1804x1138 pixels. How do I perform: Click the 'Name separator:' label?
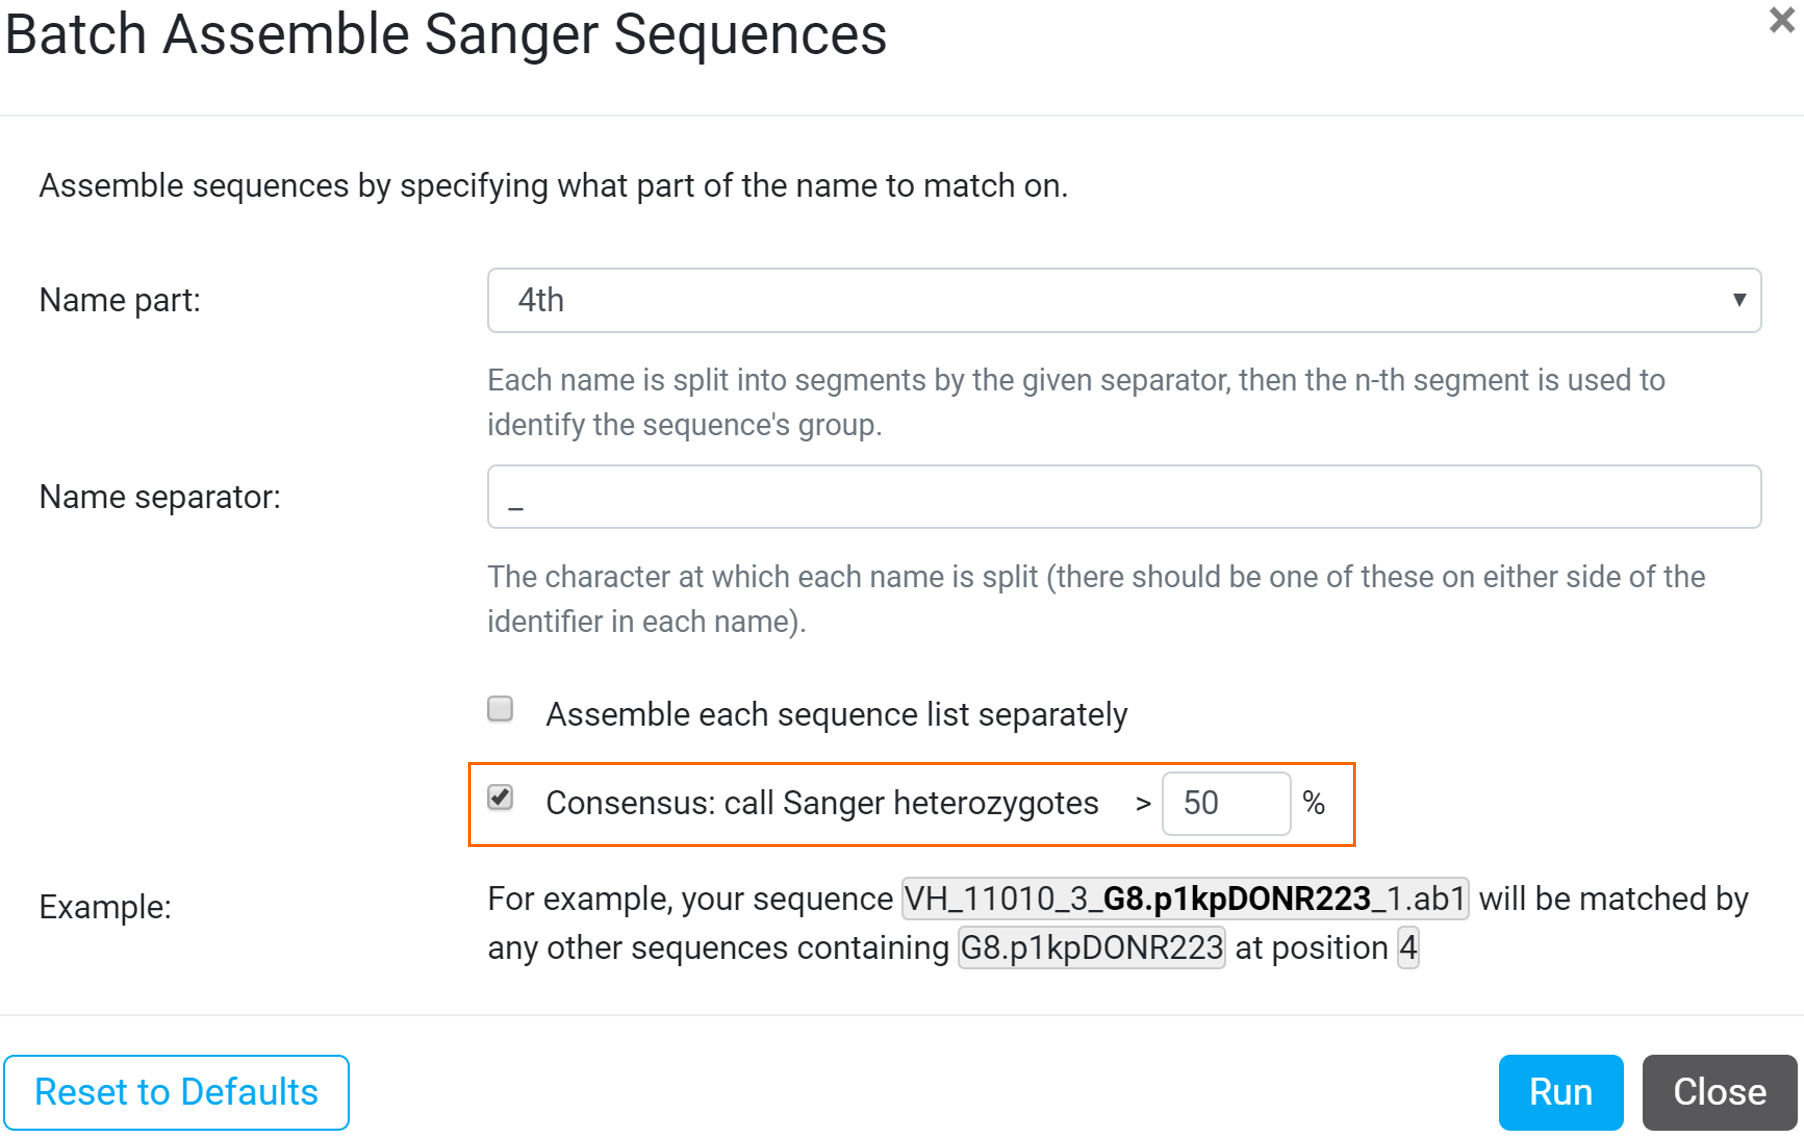tap(160, 497)
